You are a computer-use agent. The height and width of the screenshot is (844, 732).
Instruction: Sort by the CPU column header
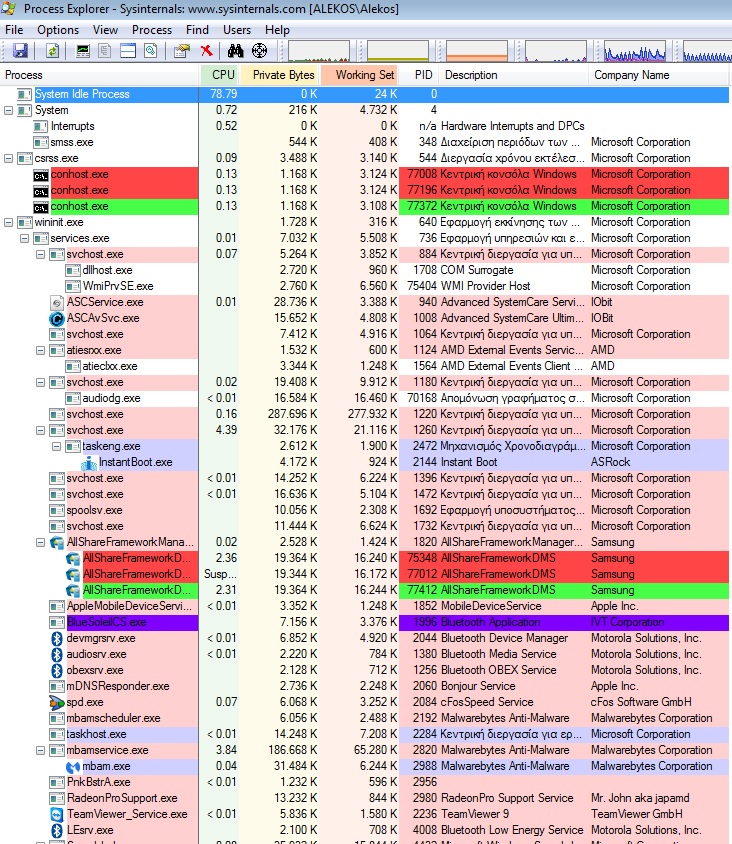coord(219,75)
